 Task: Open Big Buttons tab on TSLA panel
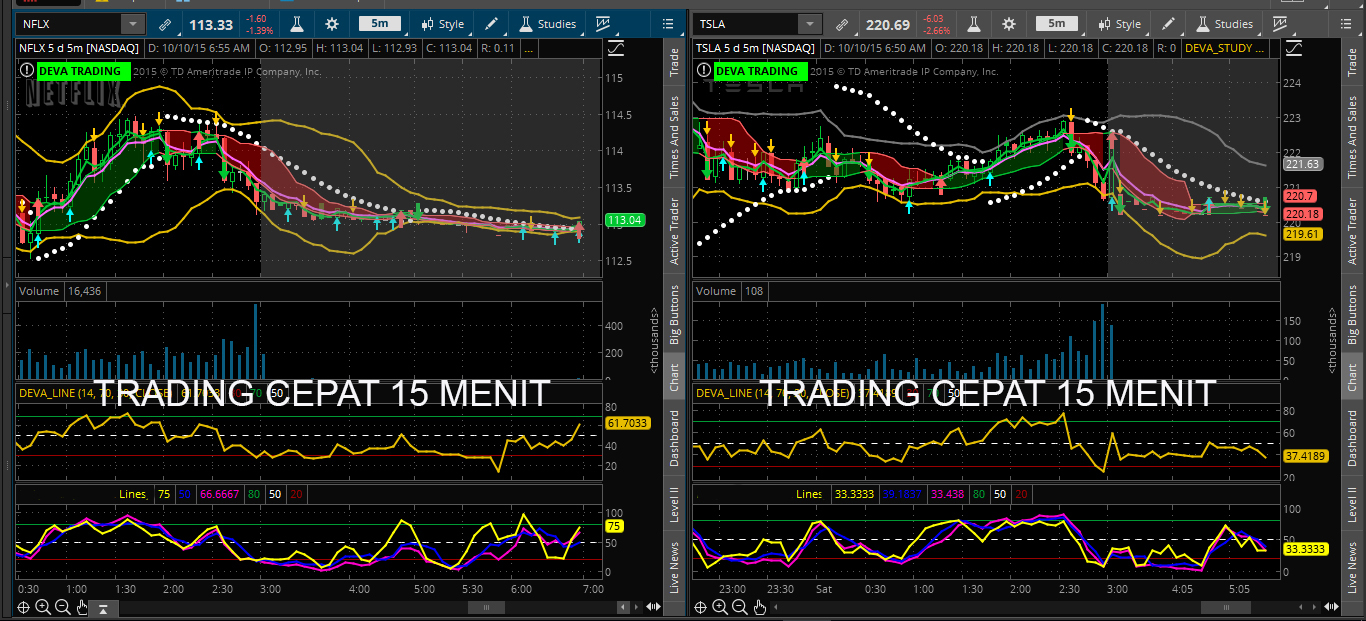pos(1352,315)
